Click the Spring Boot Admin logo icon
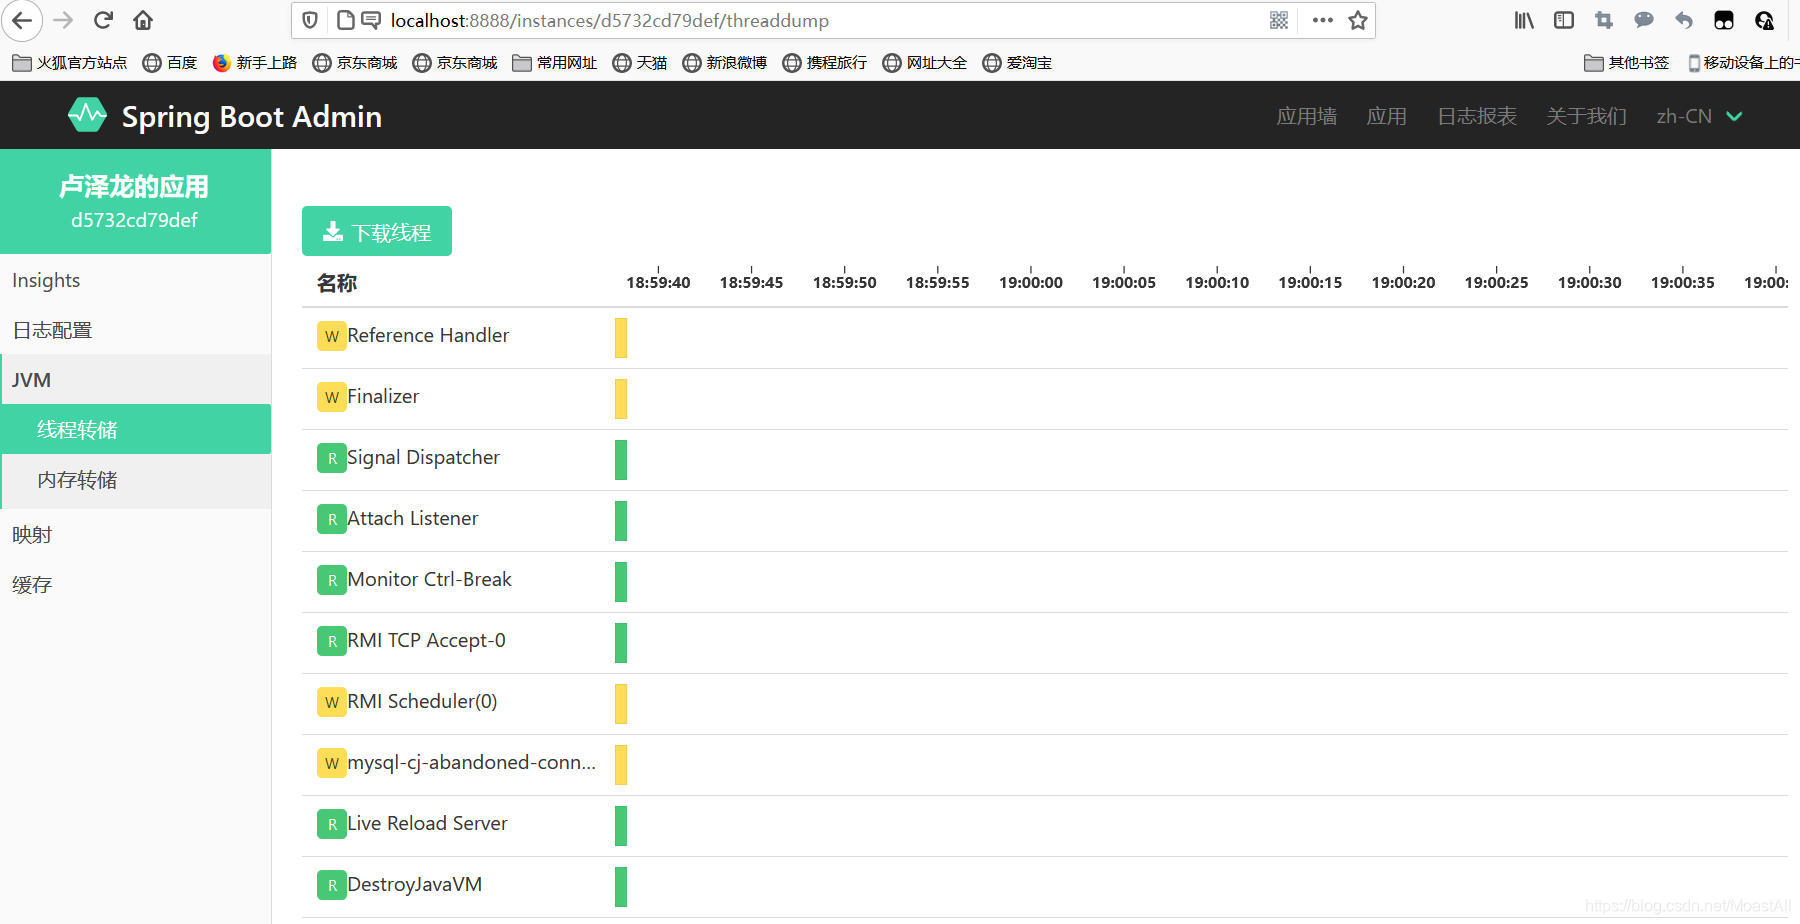Image resolution: width=1800 pixels, height=924 pixels. [87, 115]
